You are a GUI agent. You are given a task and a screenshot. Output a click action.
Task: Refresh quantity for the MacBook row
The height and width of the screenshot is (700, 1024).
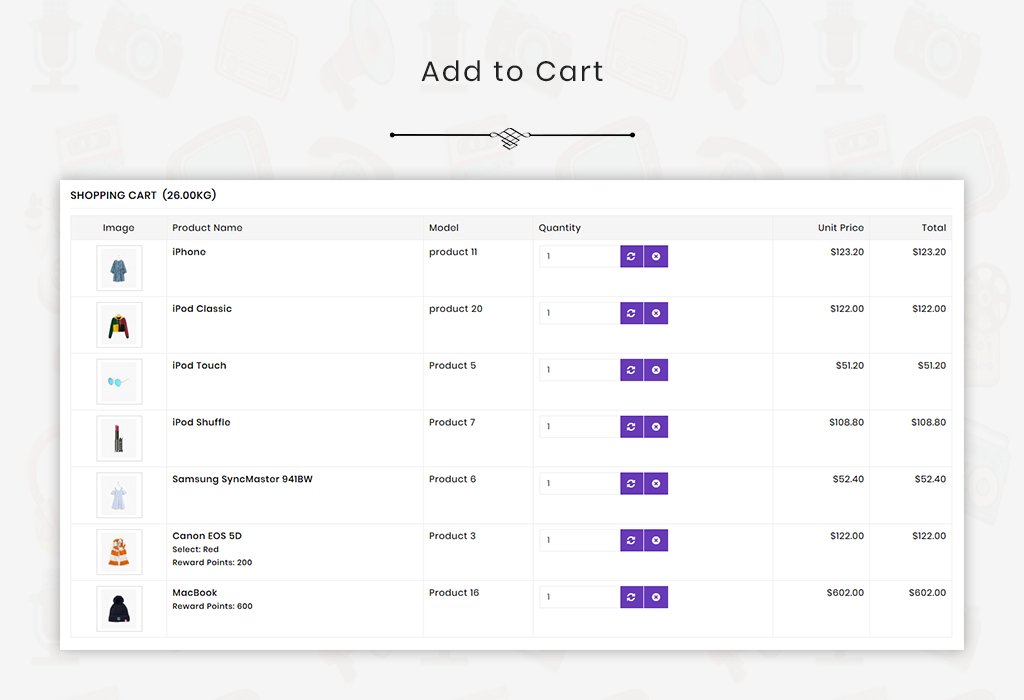(632, 597)
